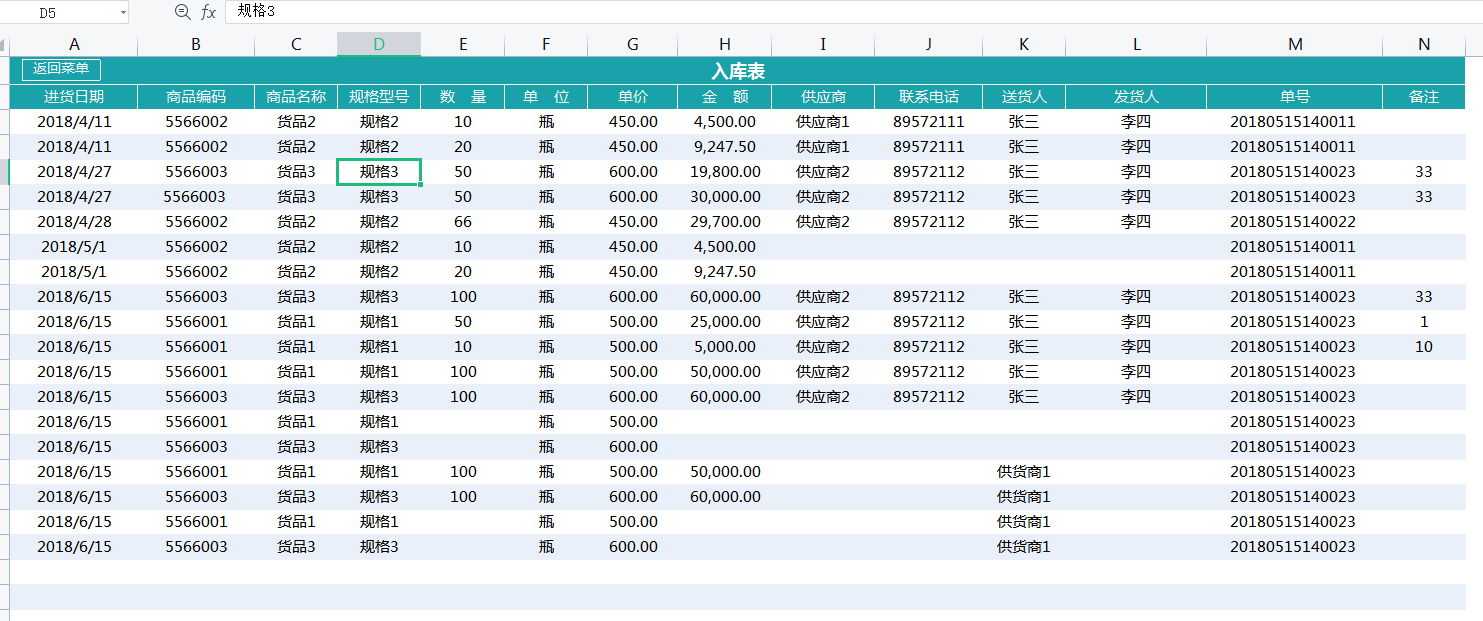Click the 备注 cell containing 1
Viewport: 1483px width, 621px height.
pos(1424,322)
